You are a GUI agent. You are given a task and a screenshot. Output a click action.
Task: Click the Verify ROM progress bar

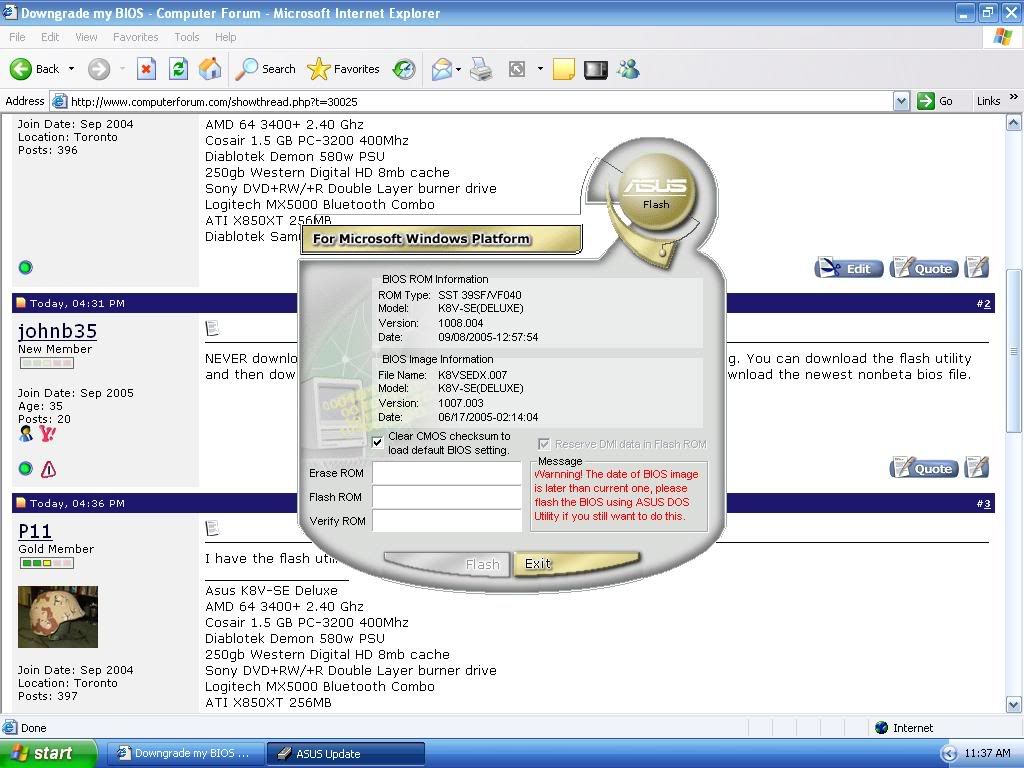(447, 520)
